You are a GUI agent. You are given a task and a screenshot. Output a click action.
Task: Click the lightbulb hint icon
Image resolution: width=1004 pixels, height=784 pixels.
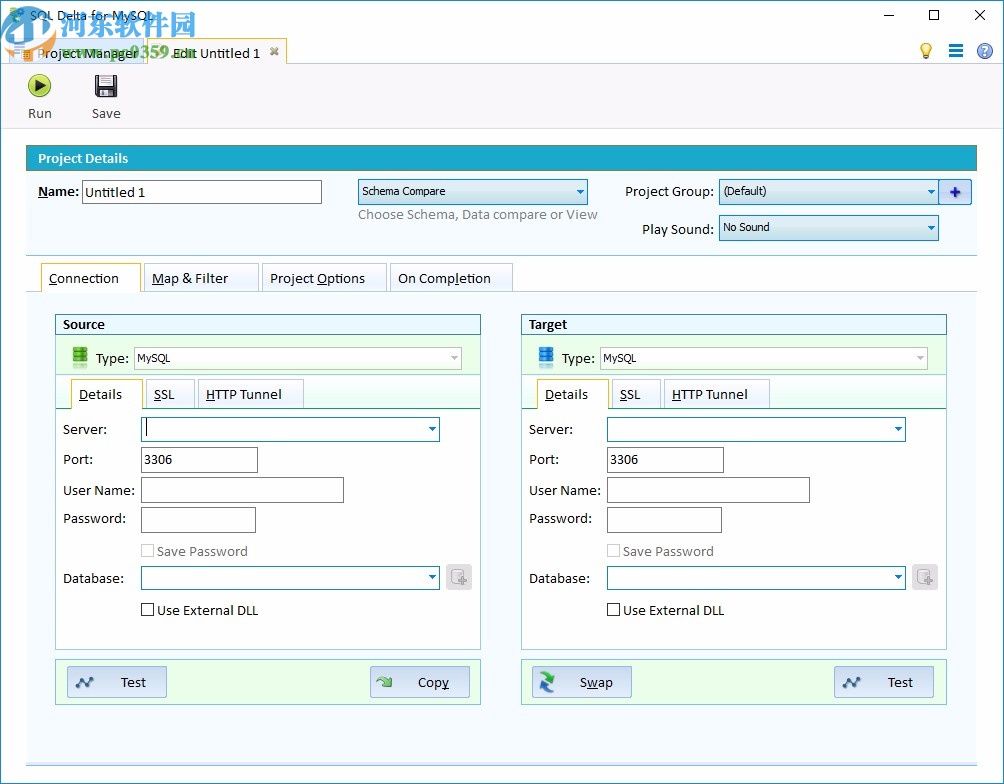(925, 50)
